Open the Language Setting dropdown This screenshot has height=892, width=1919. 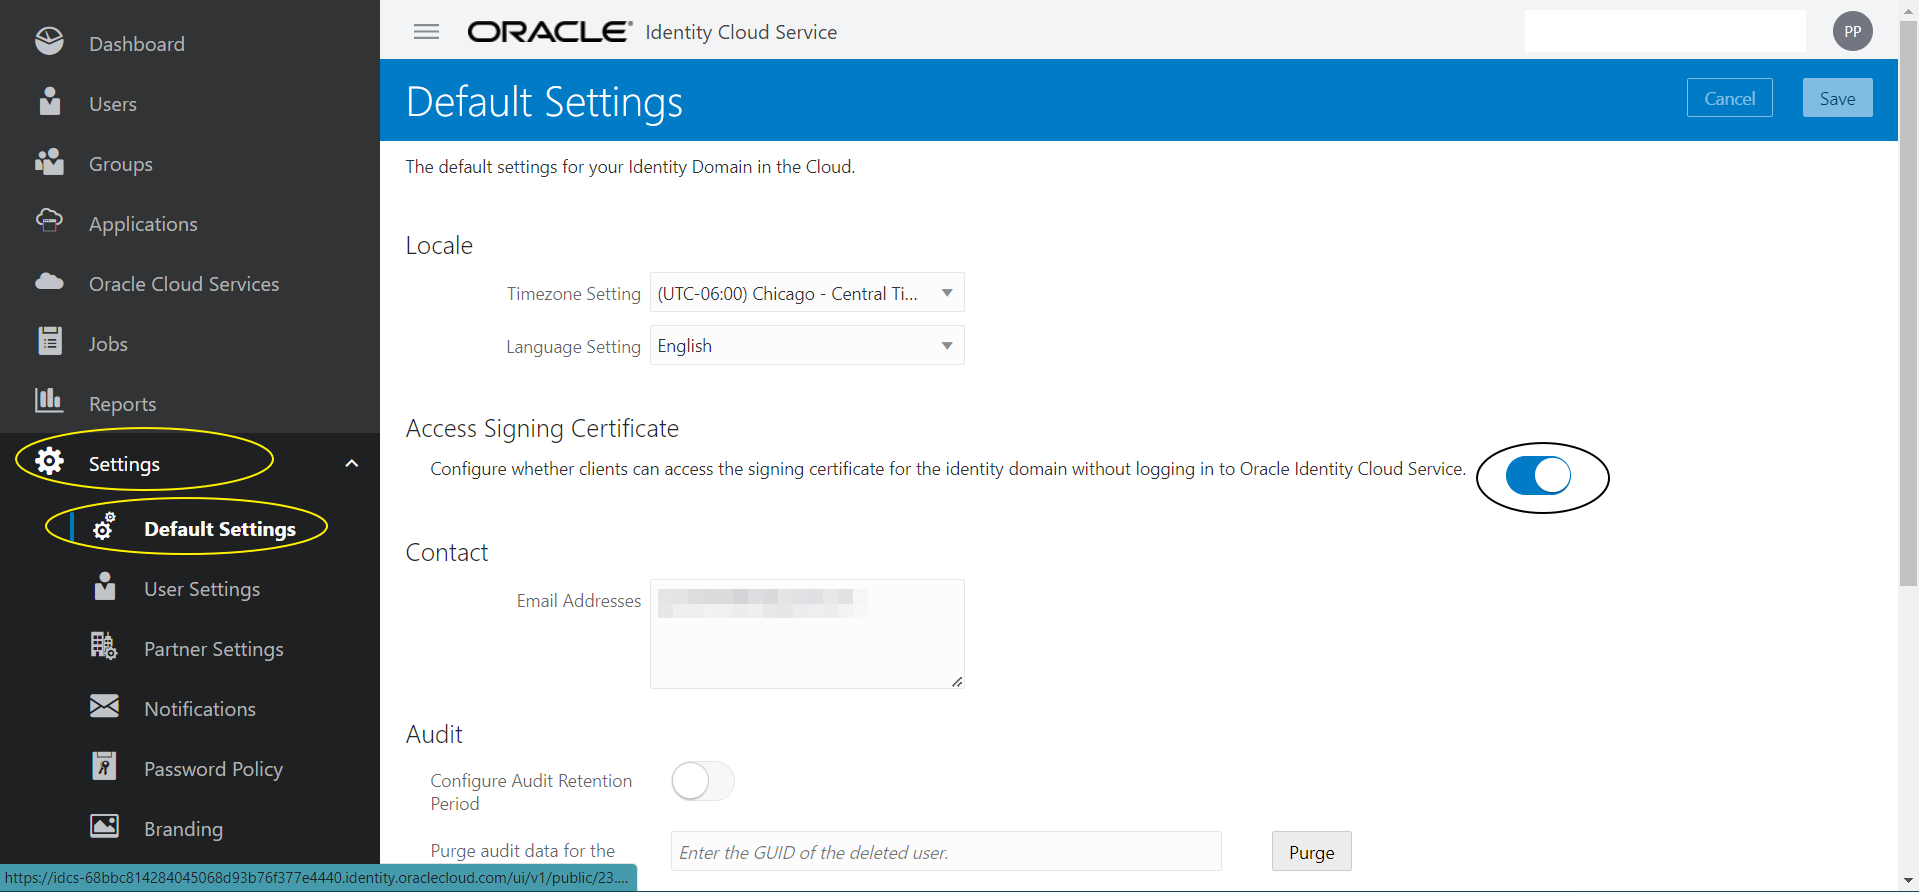806,346
